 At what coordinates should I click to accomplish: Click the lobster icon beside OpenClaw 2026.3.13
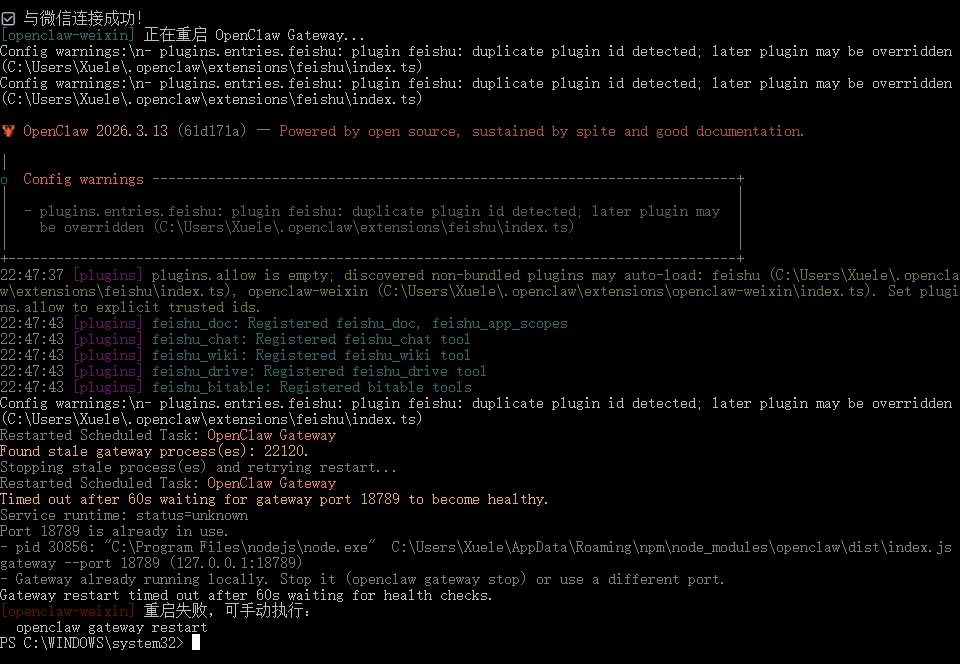pos(8,131)
